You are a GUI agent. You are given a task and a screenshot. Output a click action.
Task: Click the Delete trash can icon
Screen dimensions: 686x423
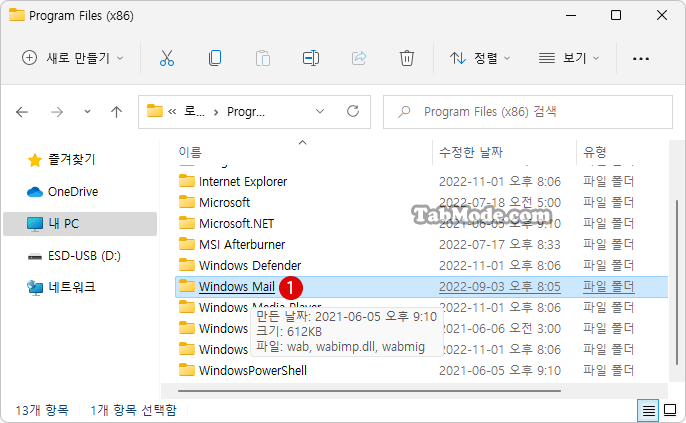[x=406, y=58]
